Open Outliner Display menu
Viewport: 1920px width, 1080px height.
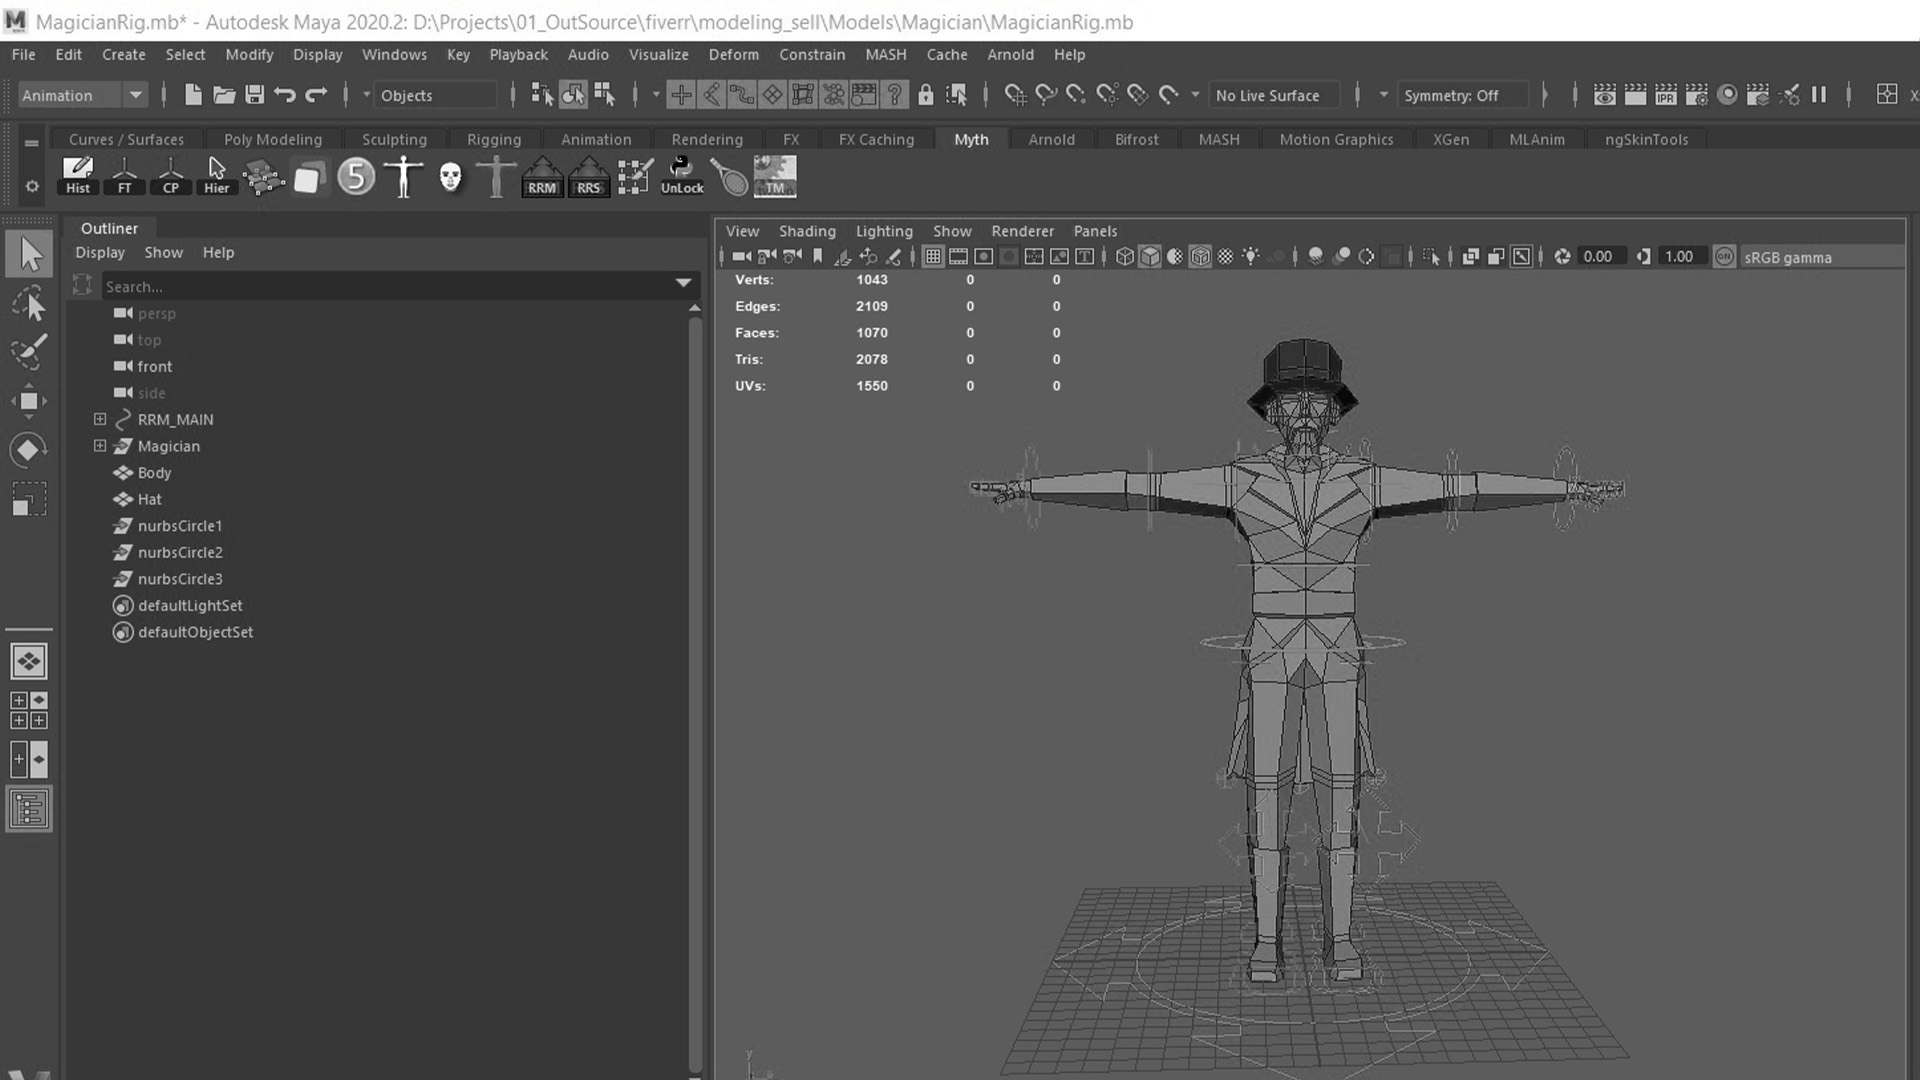point(100,253)
